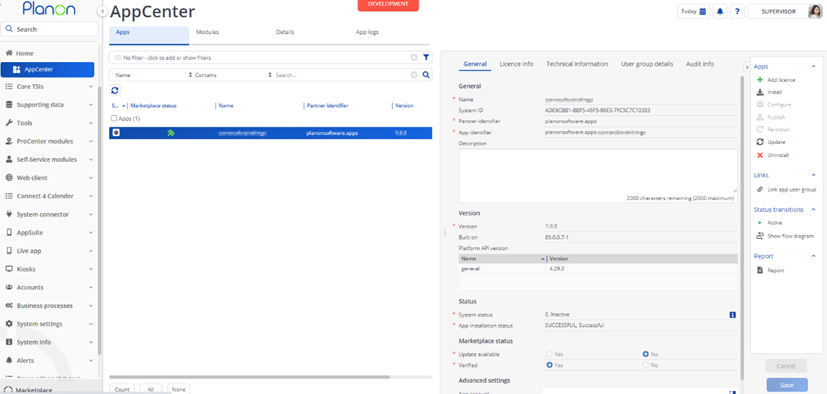Expand the Tools menu
This screenshot has width=827, height=394.
[x=91, y=123]
